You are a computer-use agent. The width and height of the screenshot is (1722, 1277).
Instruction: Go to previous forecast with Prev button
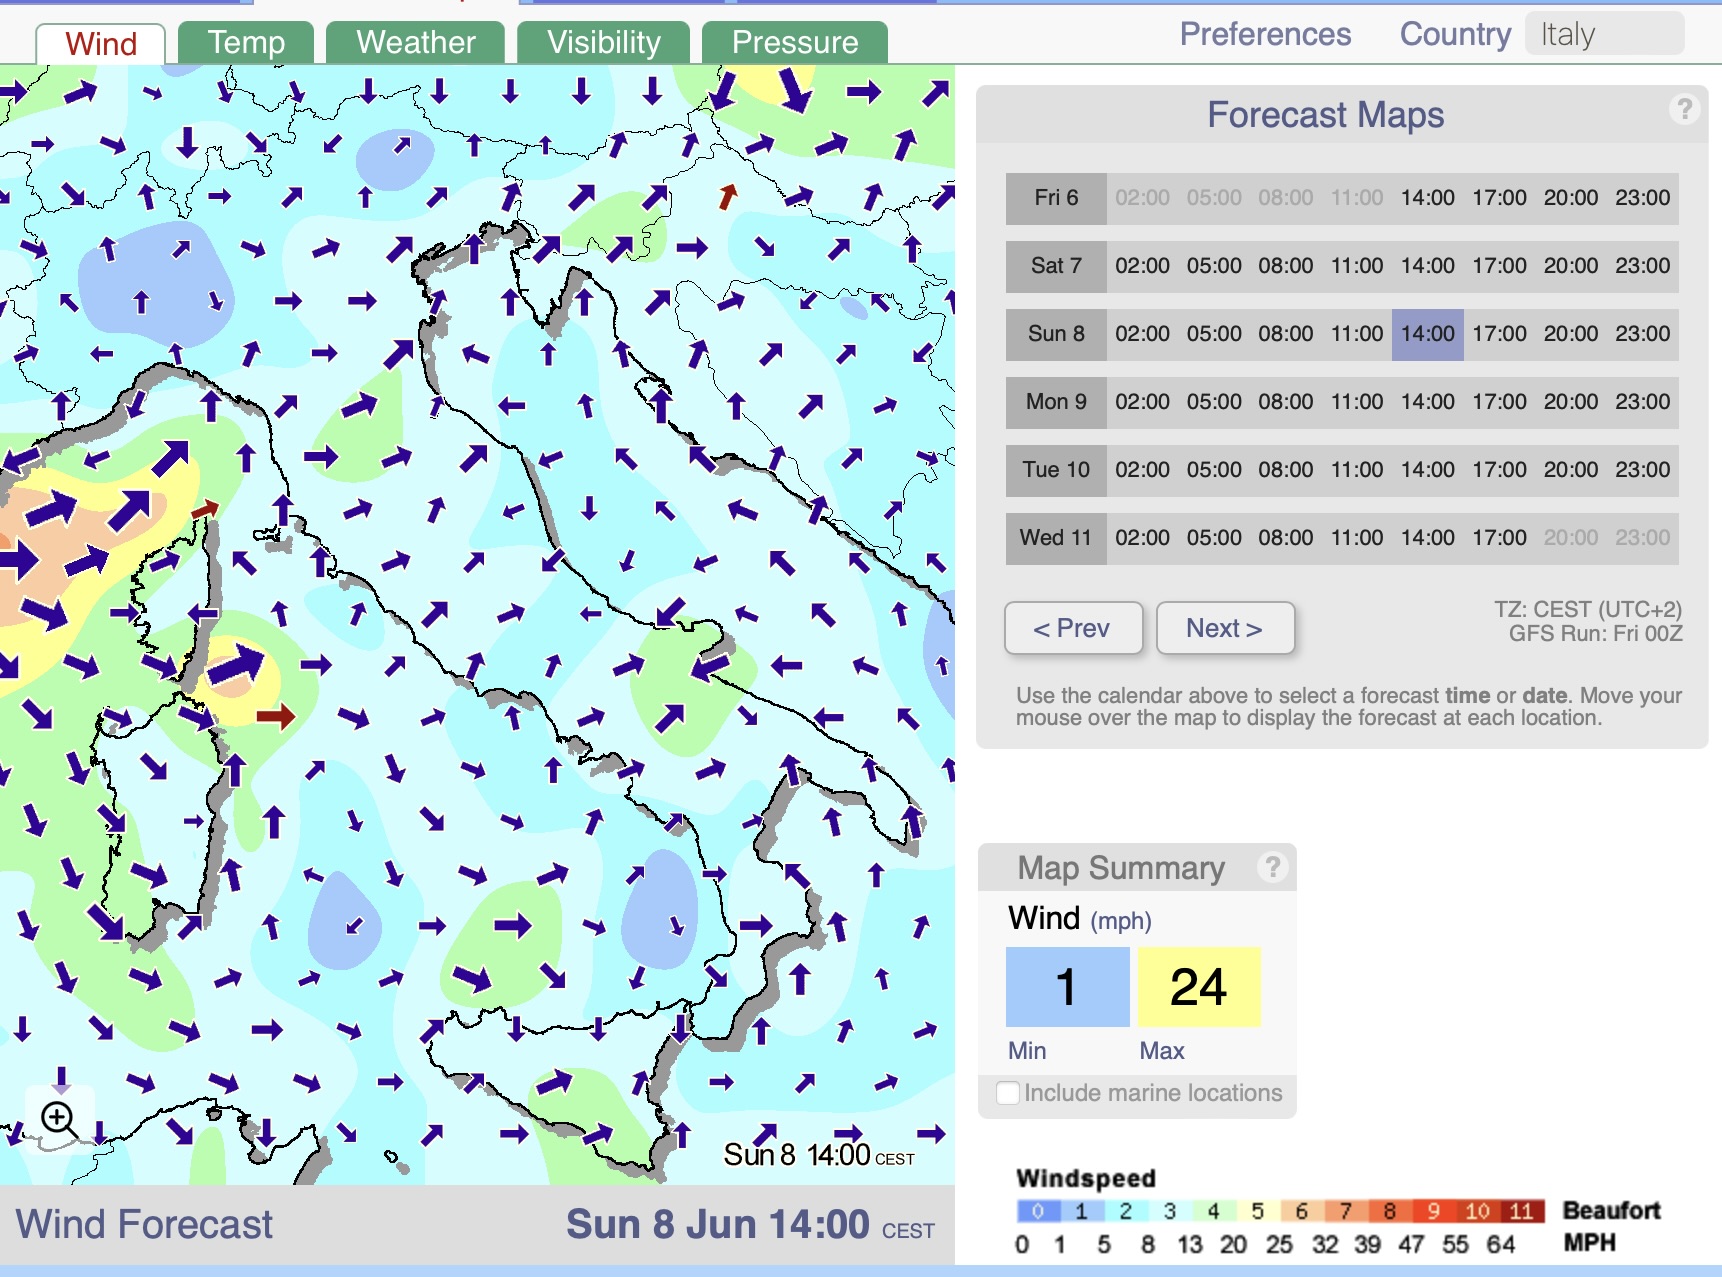point(1073,628)
